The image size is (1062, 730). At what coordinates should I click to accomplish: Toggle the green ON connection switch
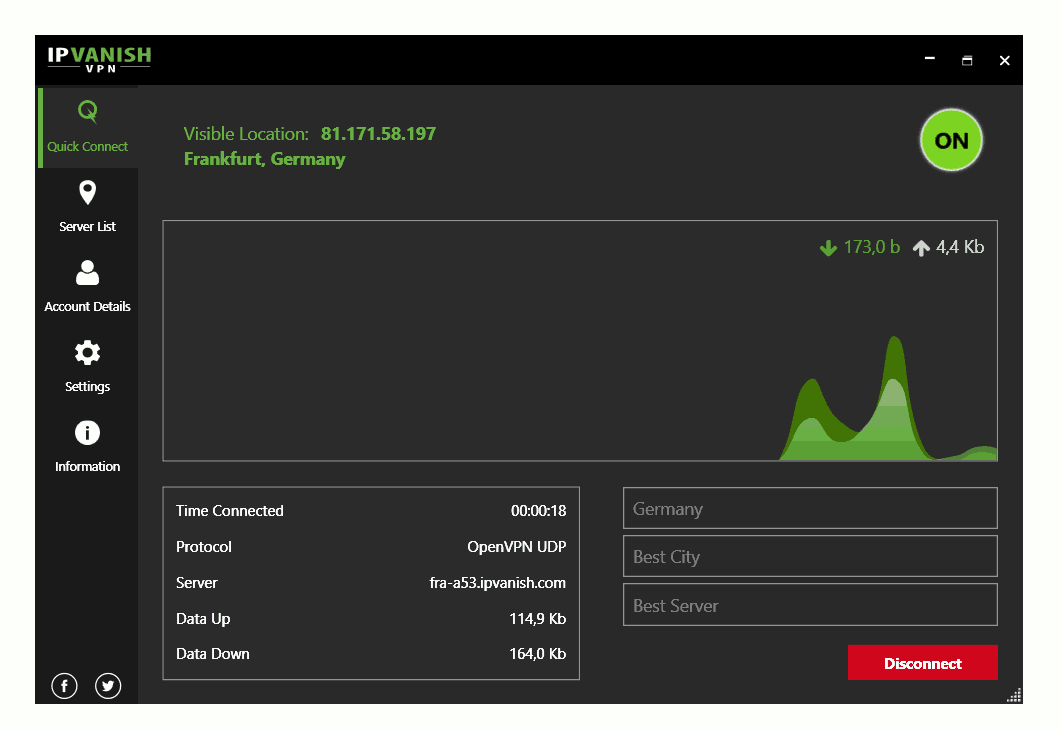click(951, 140)
